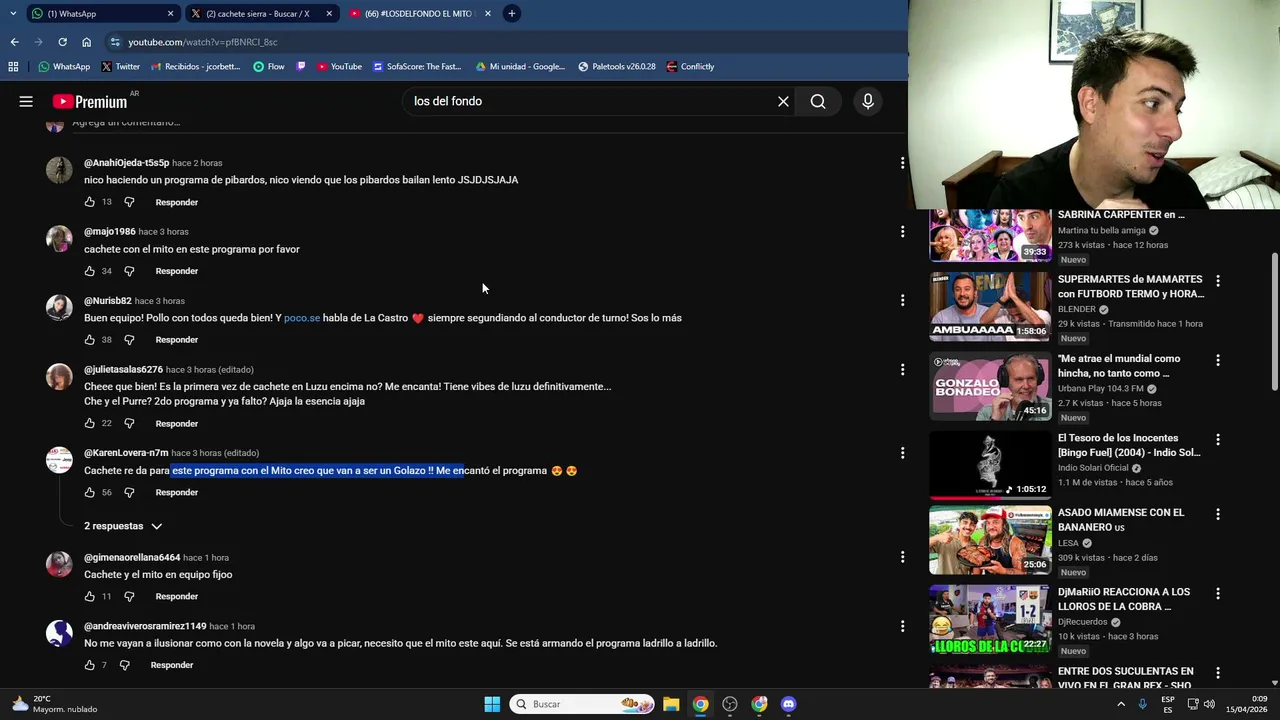Like the comment by @KarenLovera-n7m

pyautogui.click(x=90, y=492)
